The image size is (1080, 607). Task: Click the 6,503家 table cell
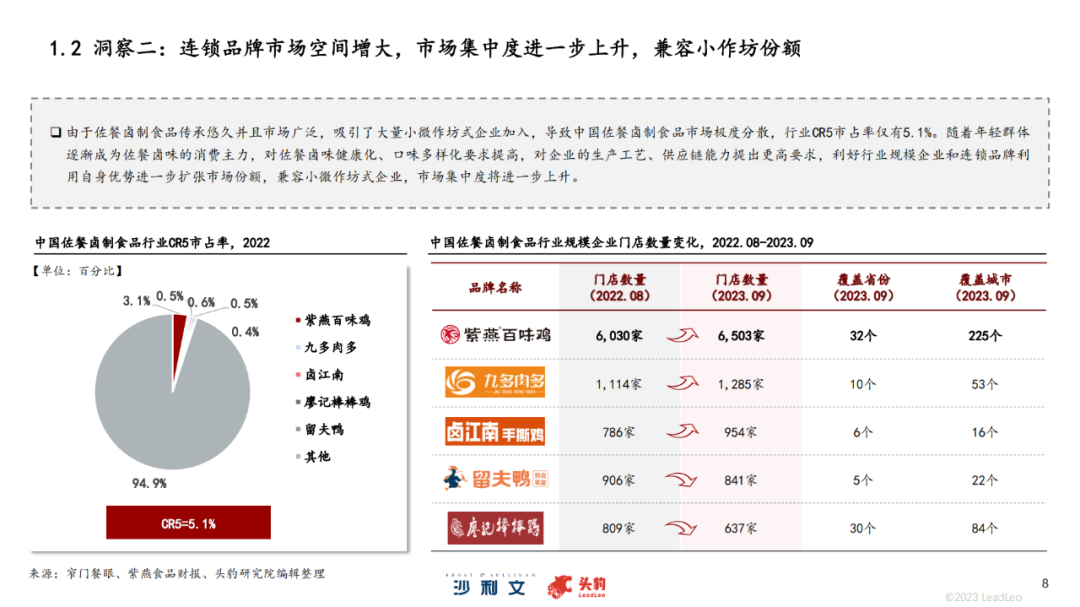point(740,336)
